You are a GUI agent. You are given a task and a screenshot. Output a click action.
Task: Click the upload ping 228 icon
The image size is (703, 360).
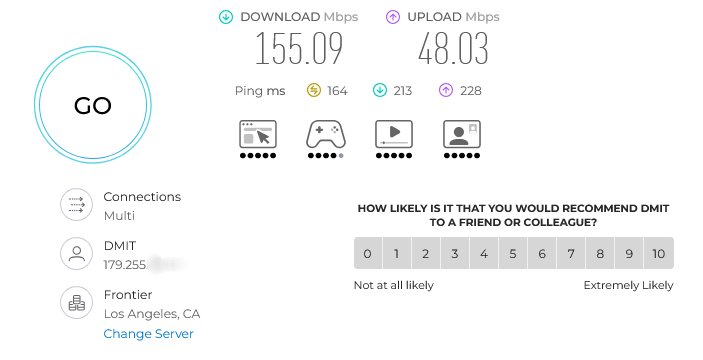point(446,90)
